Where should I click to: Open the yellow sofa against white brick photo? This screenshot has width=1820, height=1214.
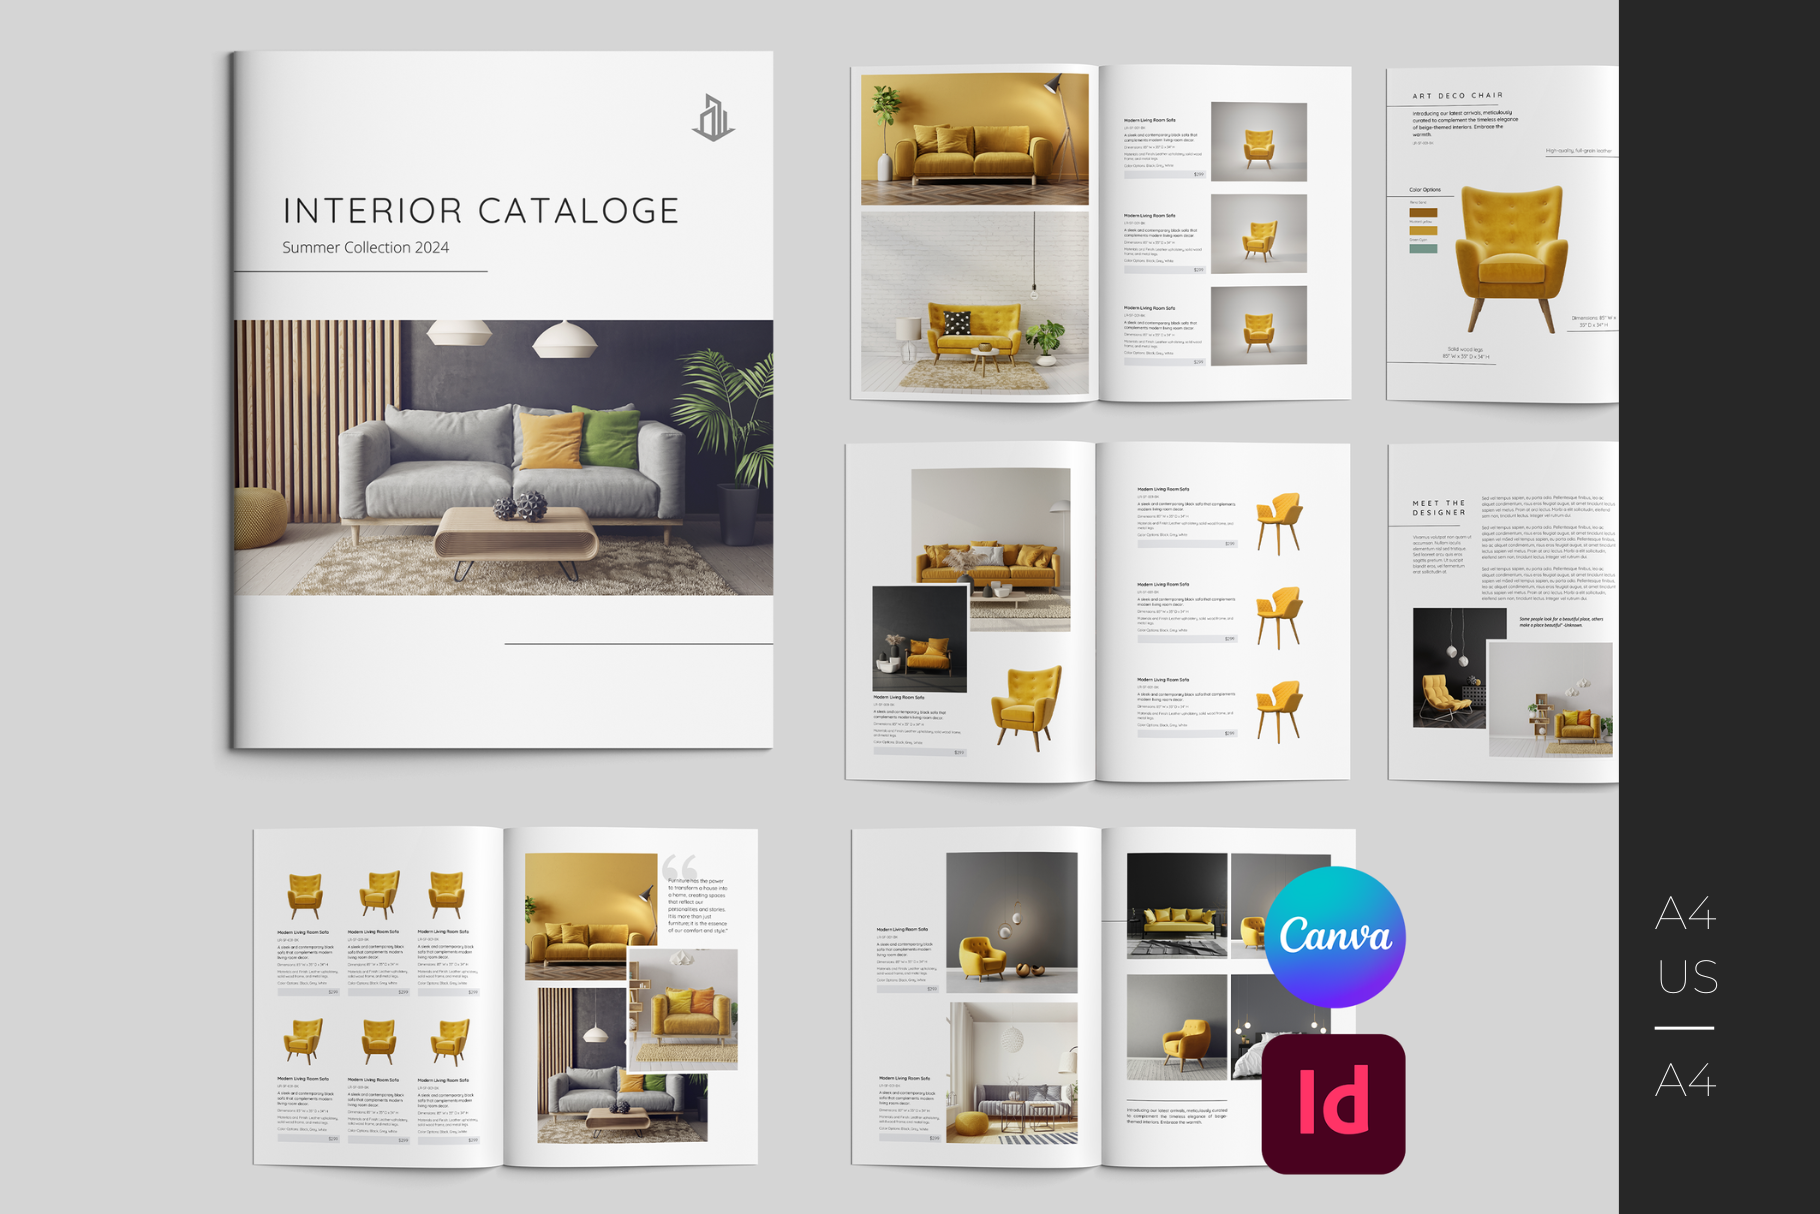[x=974, y=301]
